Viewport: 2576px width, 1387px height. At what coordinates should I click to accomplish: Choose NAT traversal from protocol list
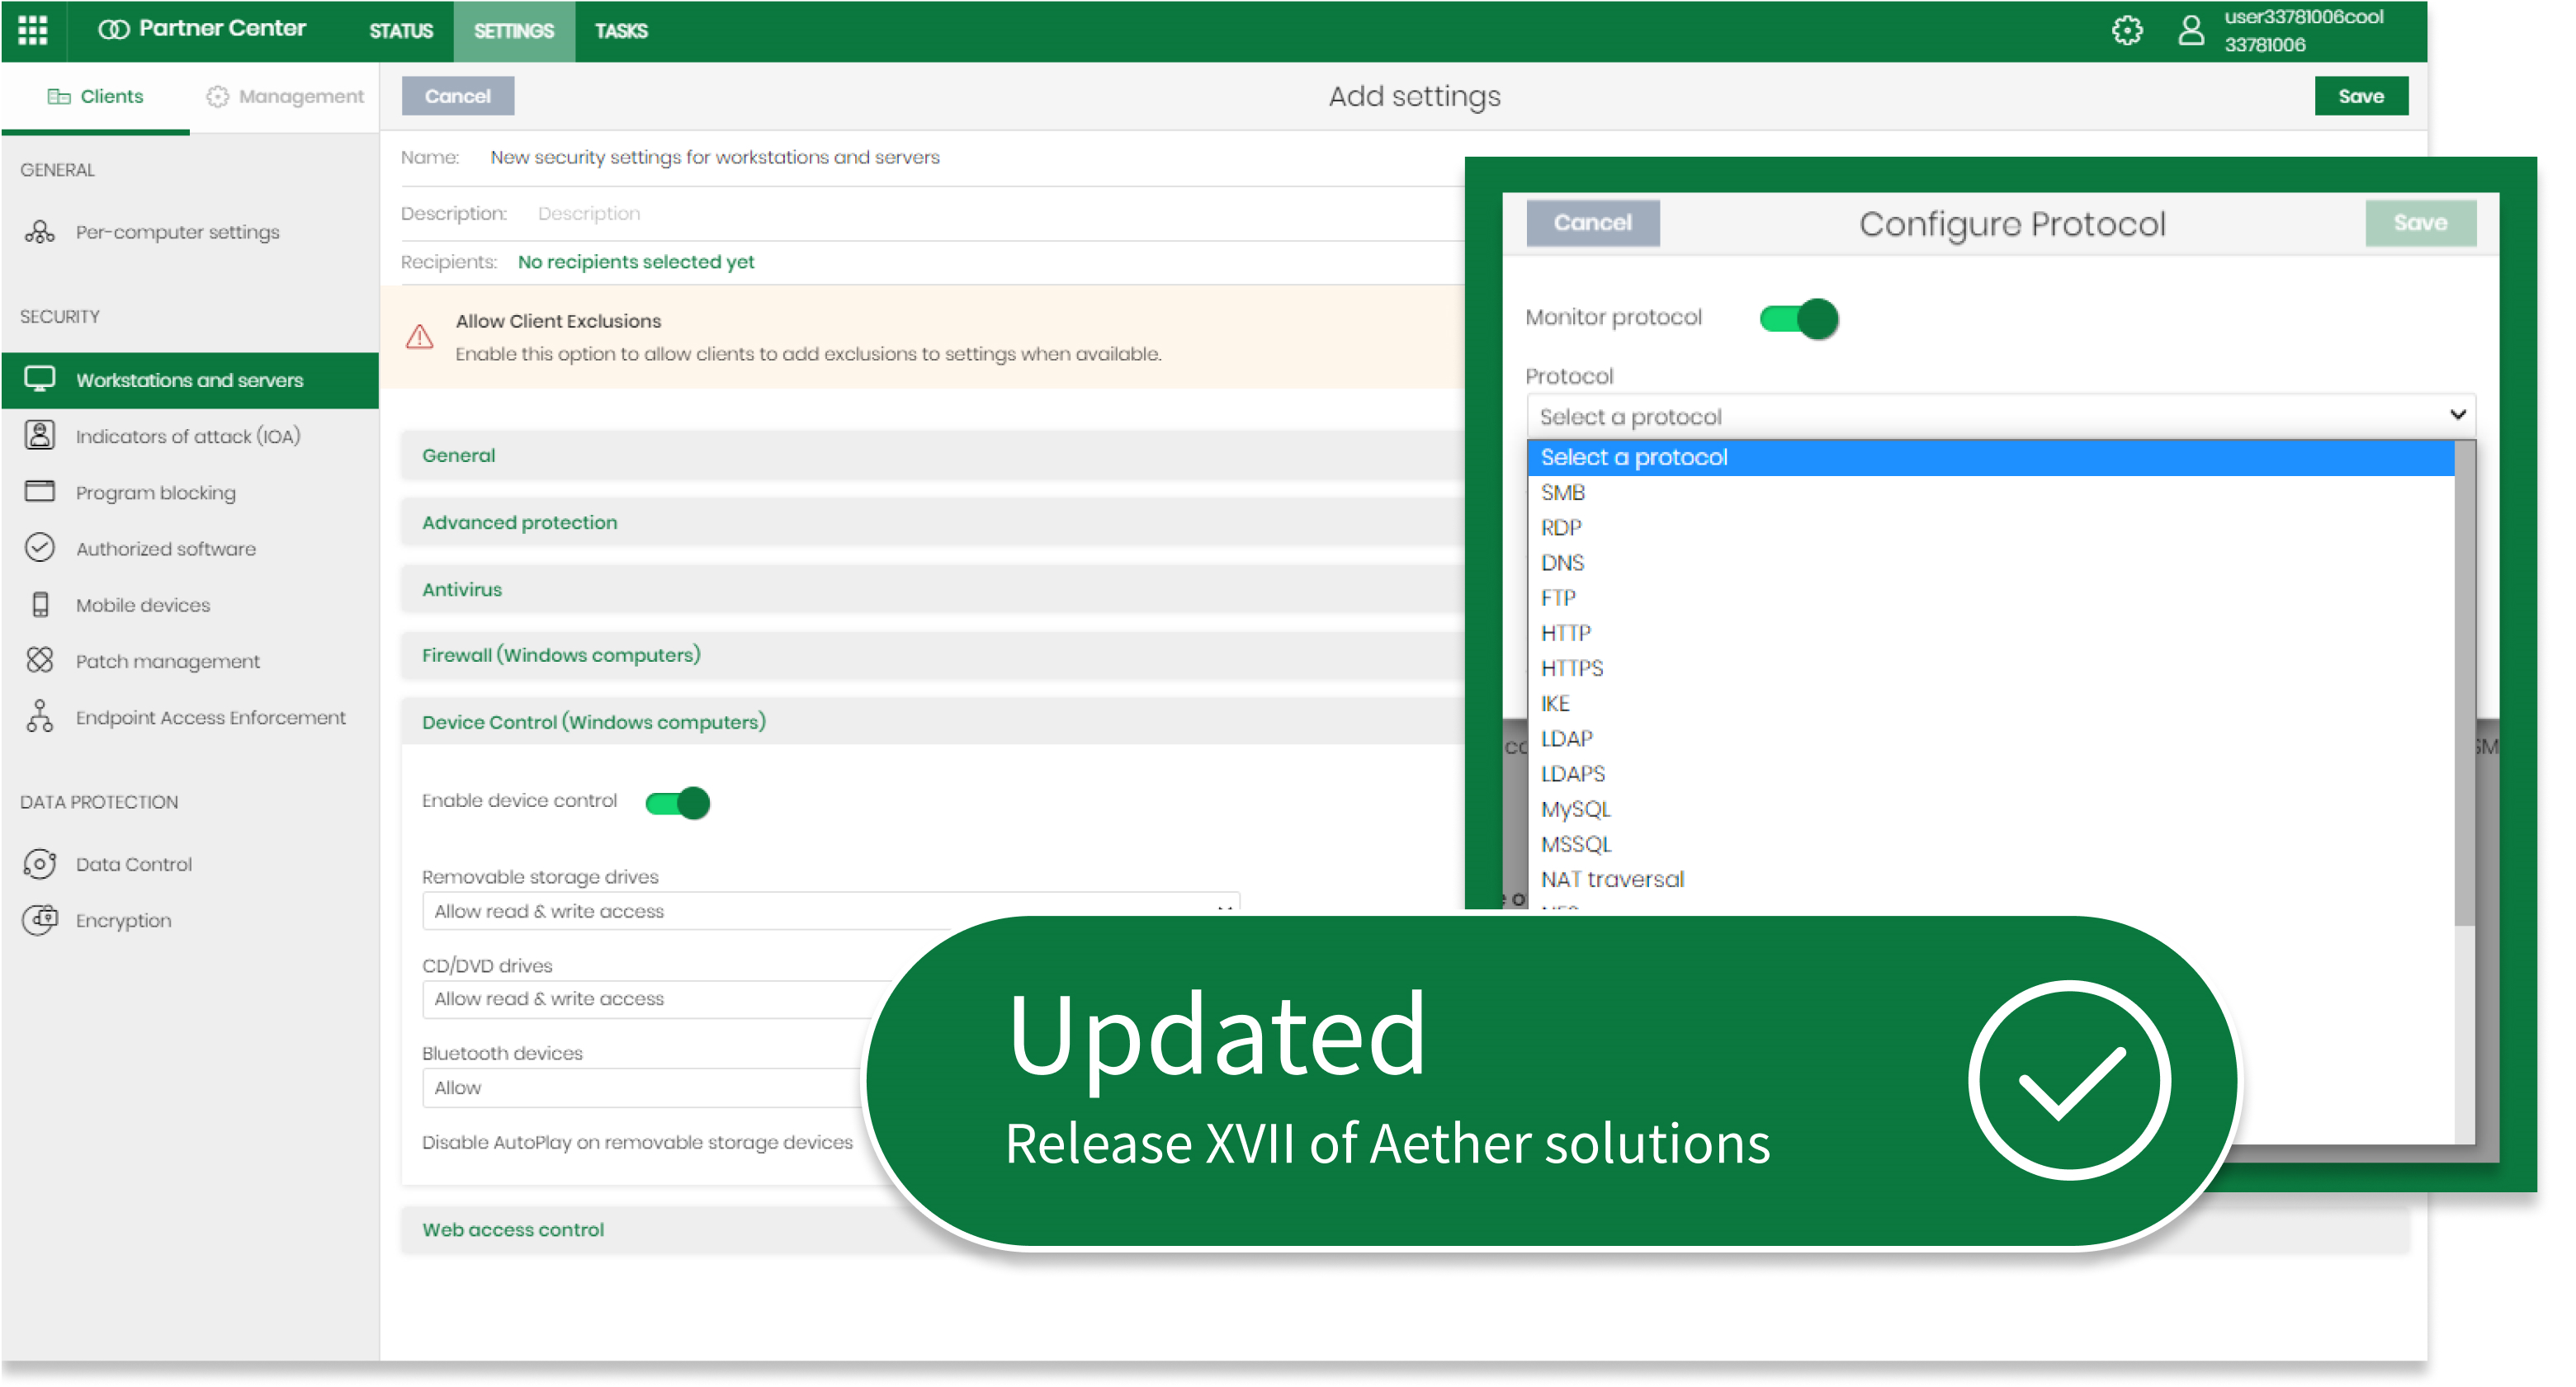tap(1990, 879)
